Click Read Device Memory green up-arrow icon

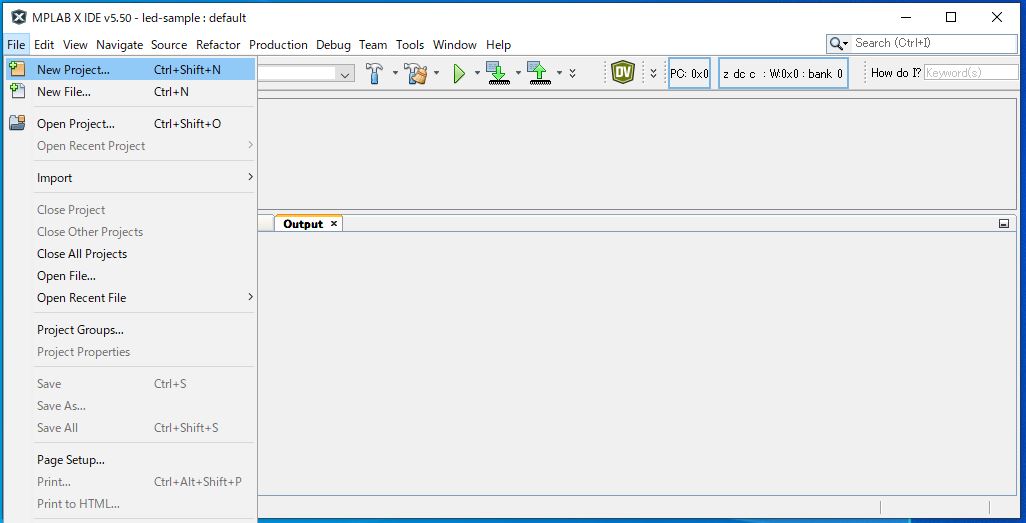pyautogui.click(x=539, y=73)
